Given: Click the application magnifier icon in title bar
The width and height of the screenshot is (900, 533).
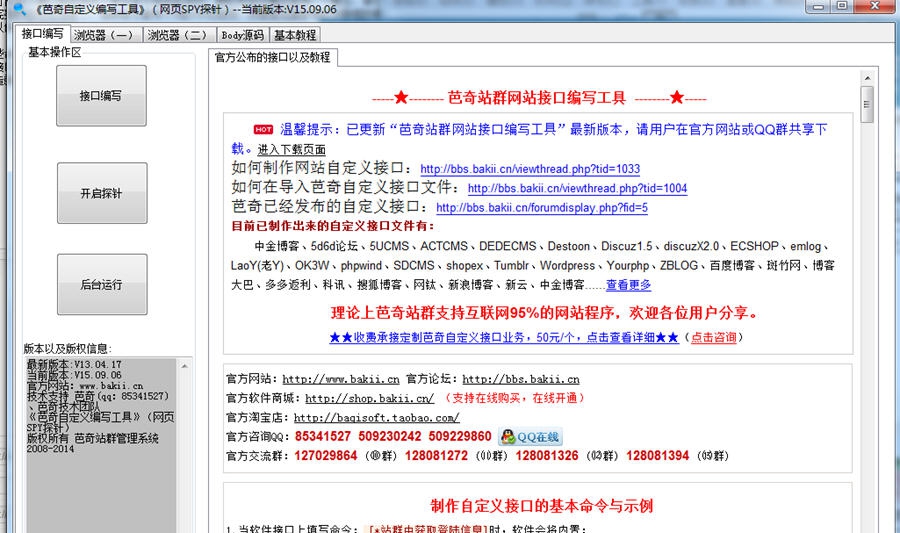Looking at the screenshot, I should tap(19, 9).
